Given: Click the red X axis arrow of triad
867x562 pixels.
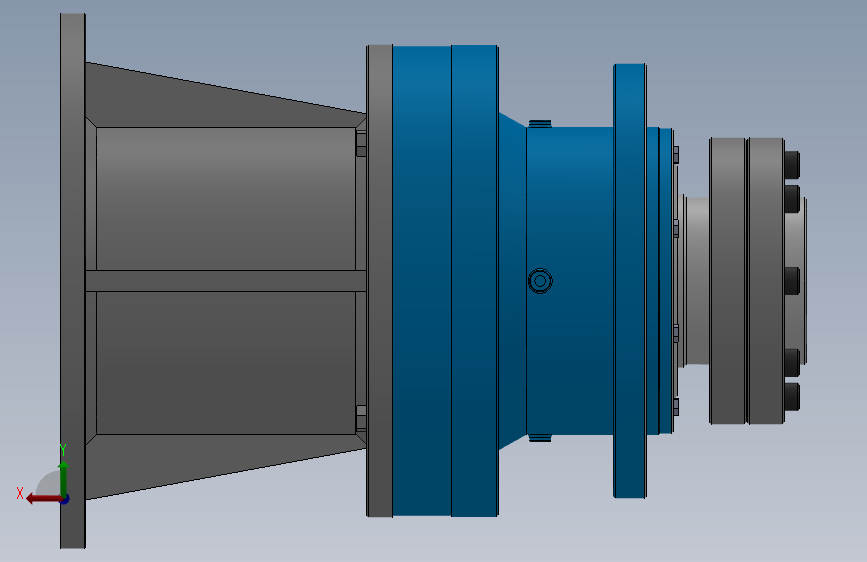Looking at the screenshot, I should point(43,499).
